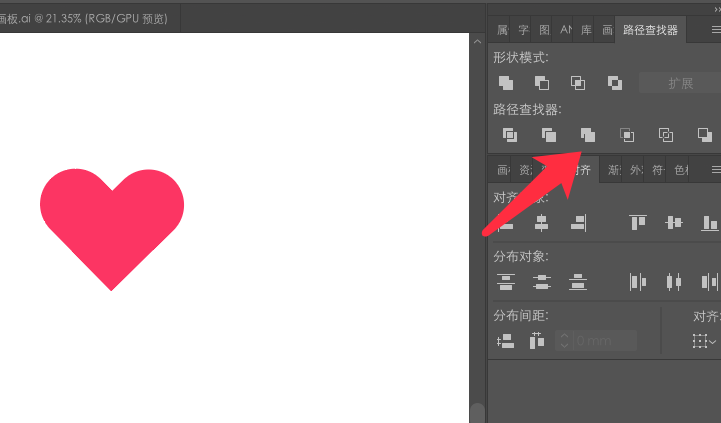Screen dimensions: 721x423
Task: Click the Crop pathfinder icon
Action: coord(627,135)
